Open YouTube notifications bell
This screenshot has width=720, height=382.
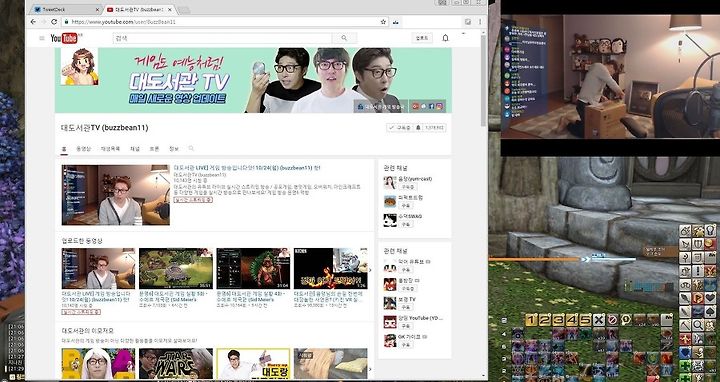click(445, 38)
